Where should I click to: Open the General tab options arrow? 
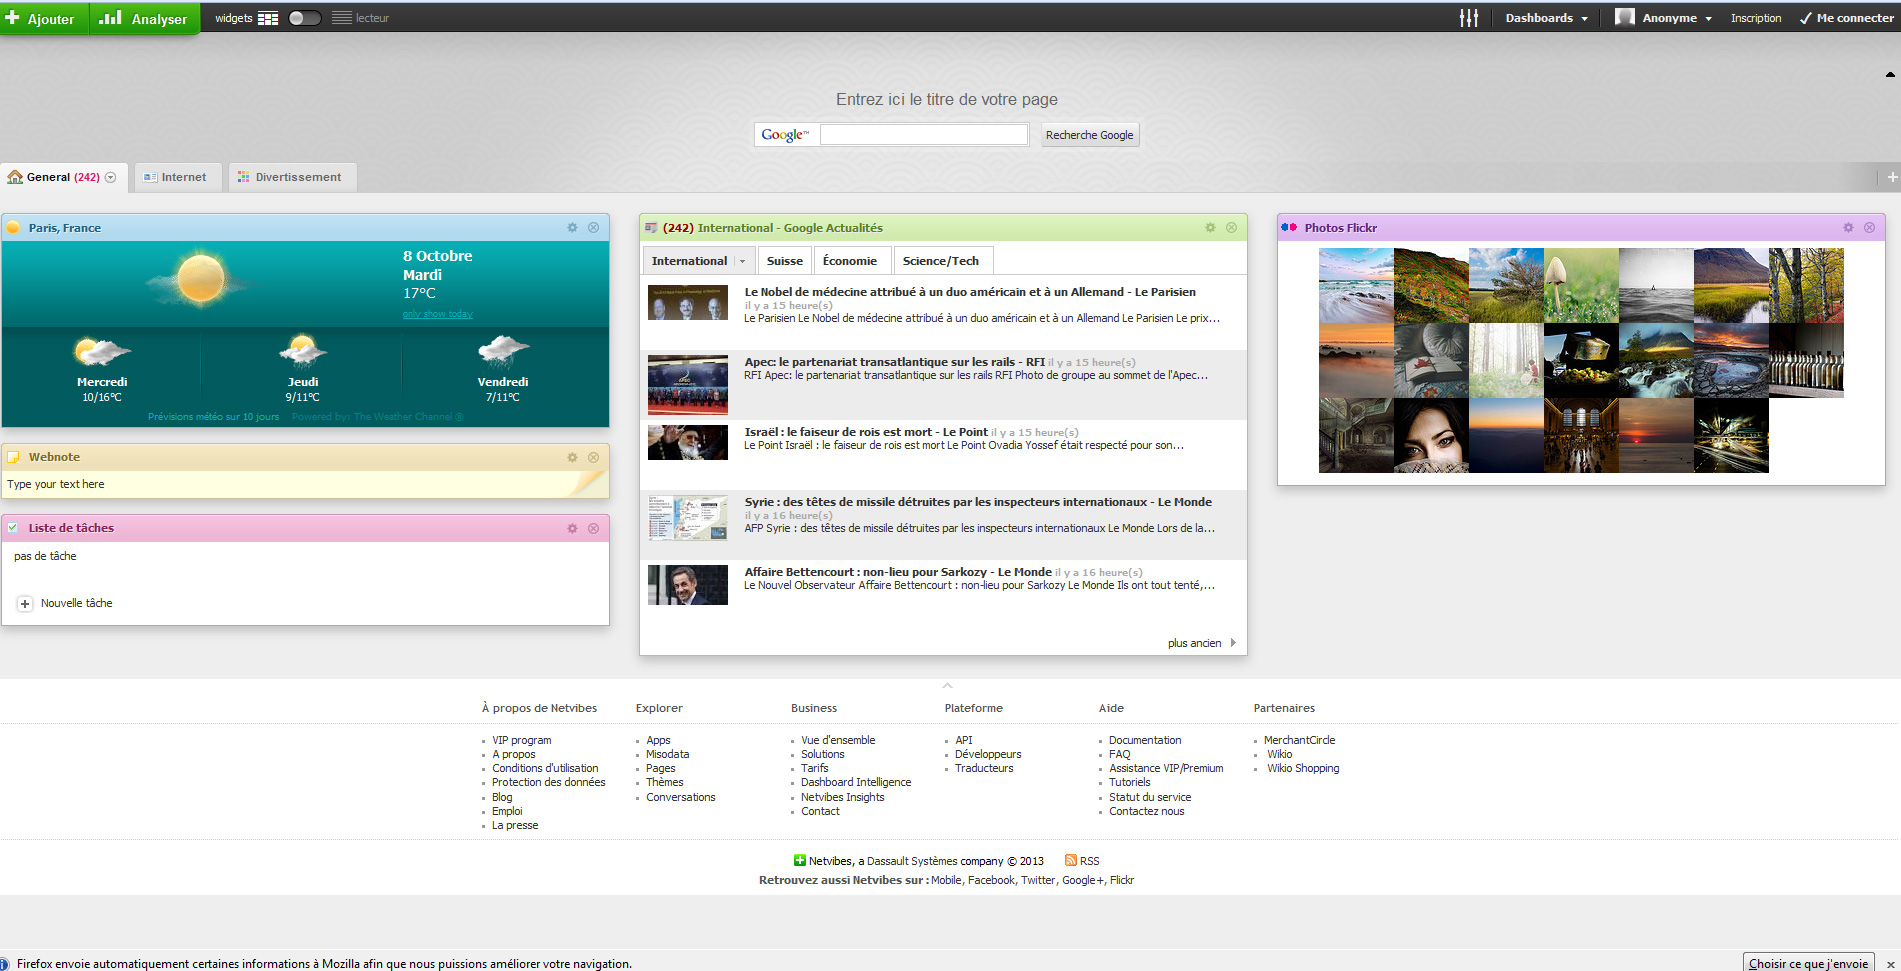(111, 177)
